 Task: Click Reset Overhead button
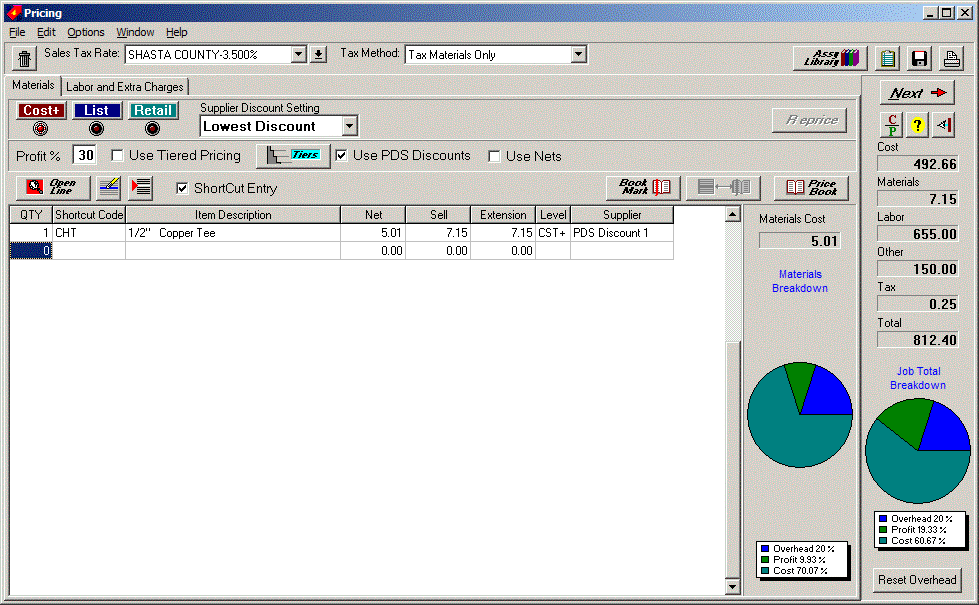coord(917,579)
